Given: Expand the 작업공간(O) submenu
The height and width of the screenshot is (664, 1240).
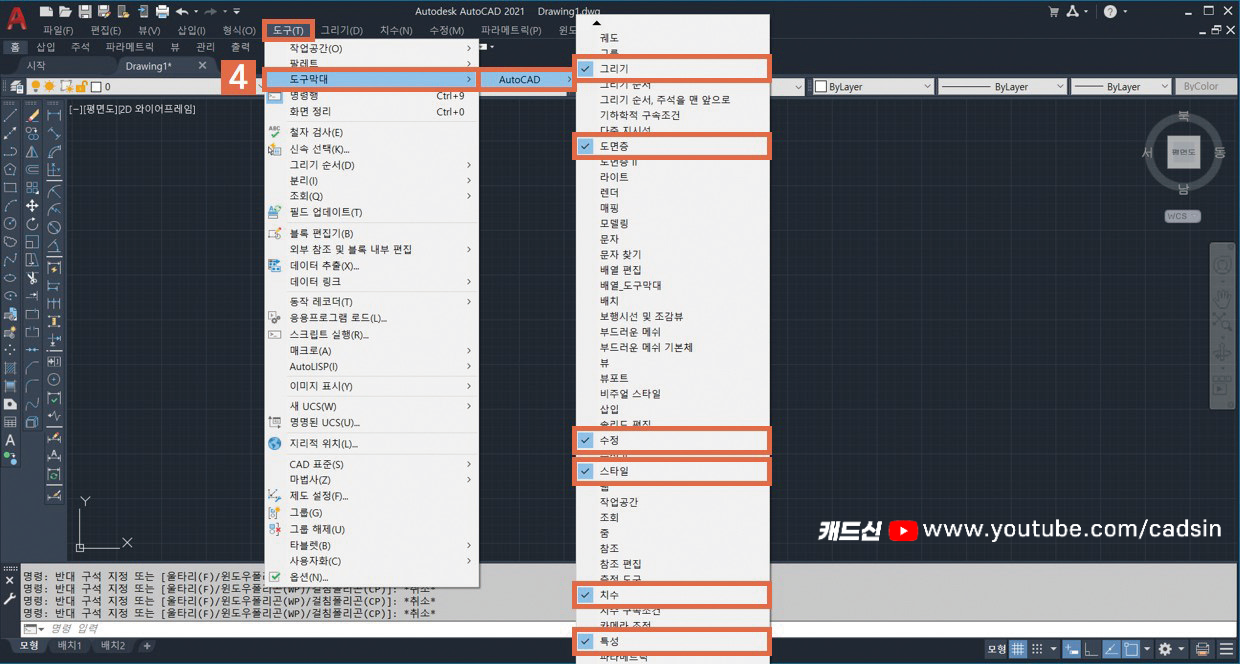Looking at the screenshot, I should click(371, 48).
